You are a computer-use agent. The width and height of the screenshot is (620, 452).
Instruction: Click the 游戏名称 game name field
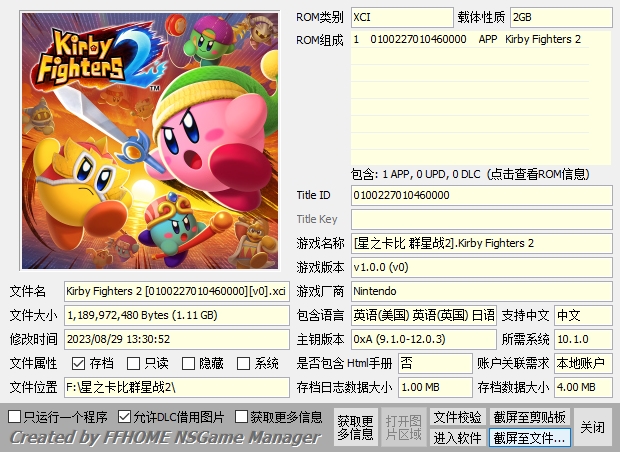481,243
